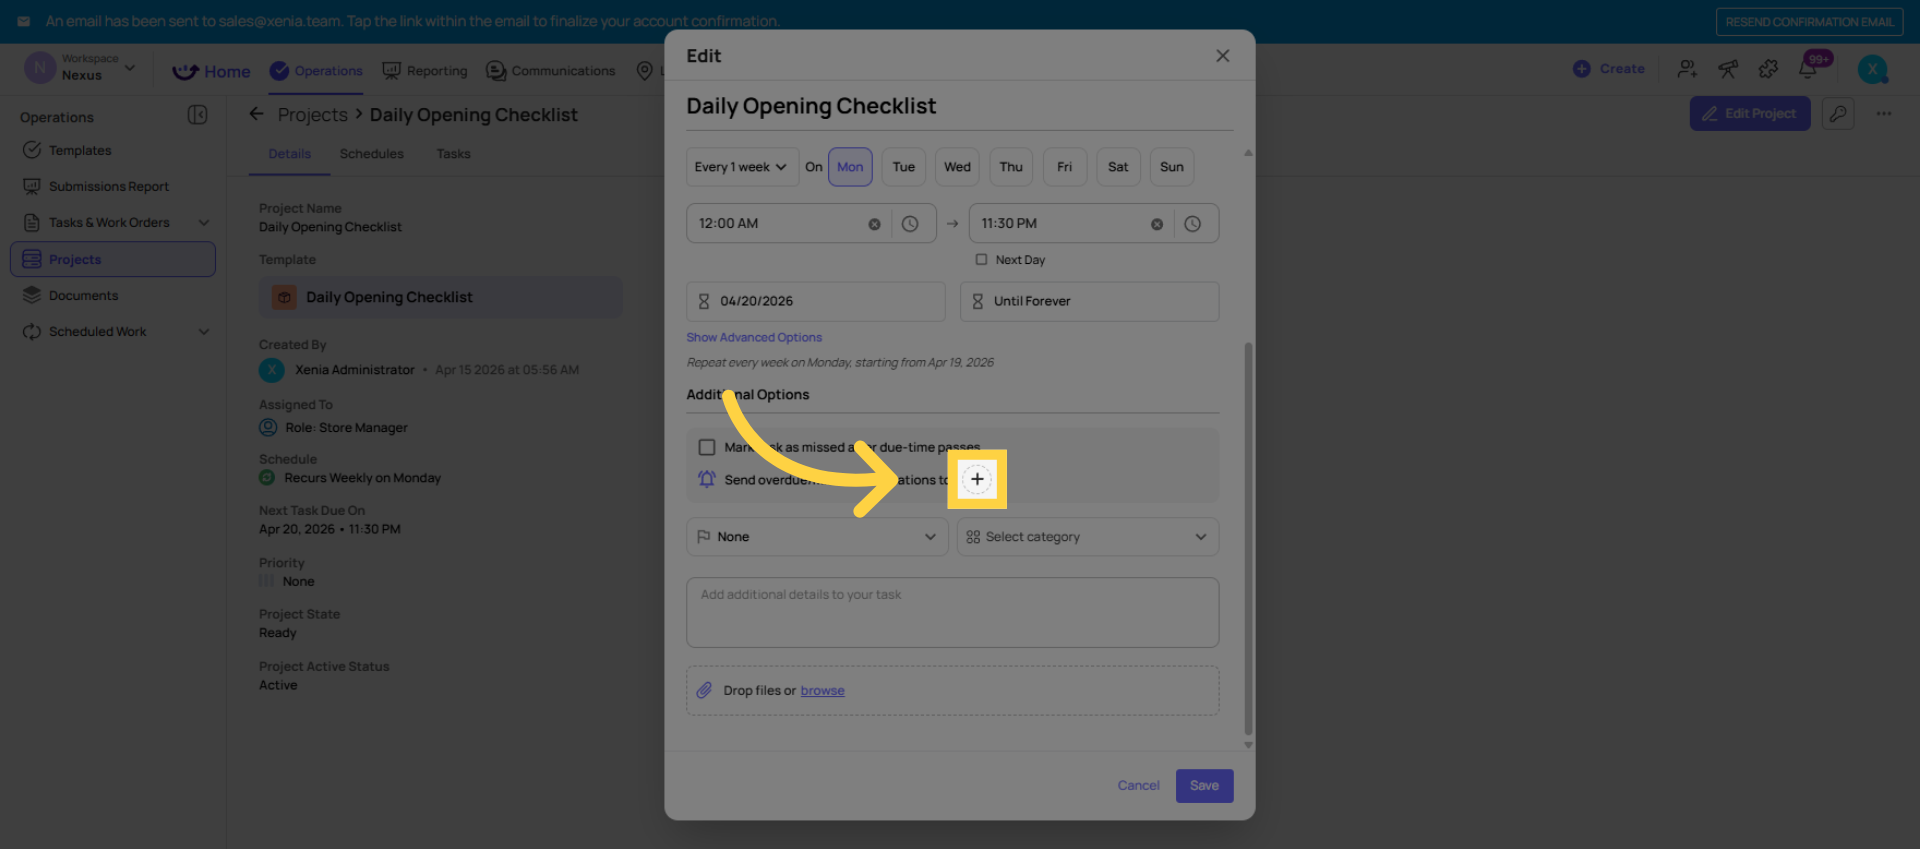The width and height of the screenshot is (1920, 849).
Task: Collapse the Operations sidebar panel
Action: (197, 115)
